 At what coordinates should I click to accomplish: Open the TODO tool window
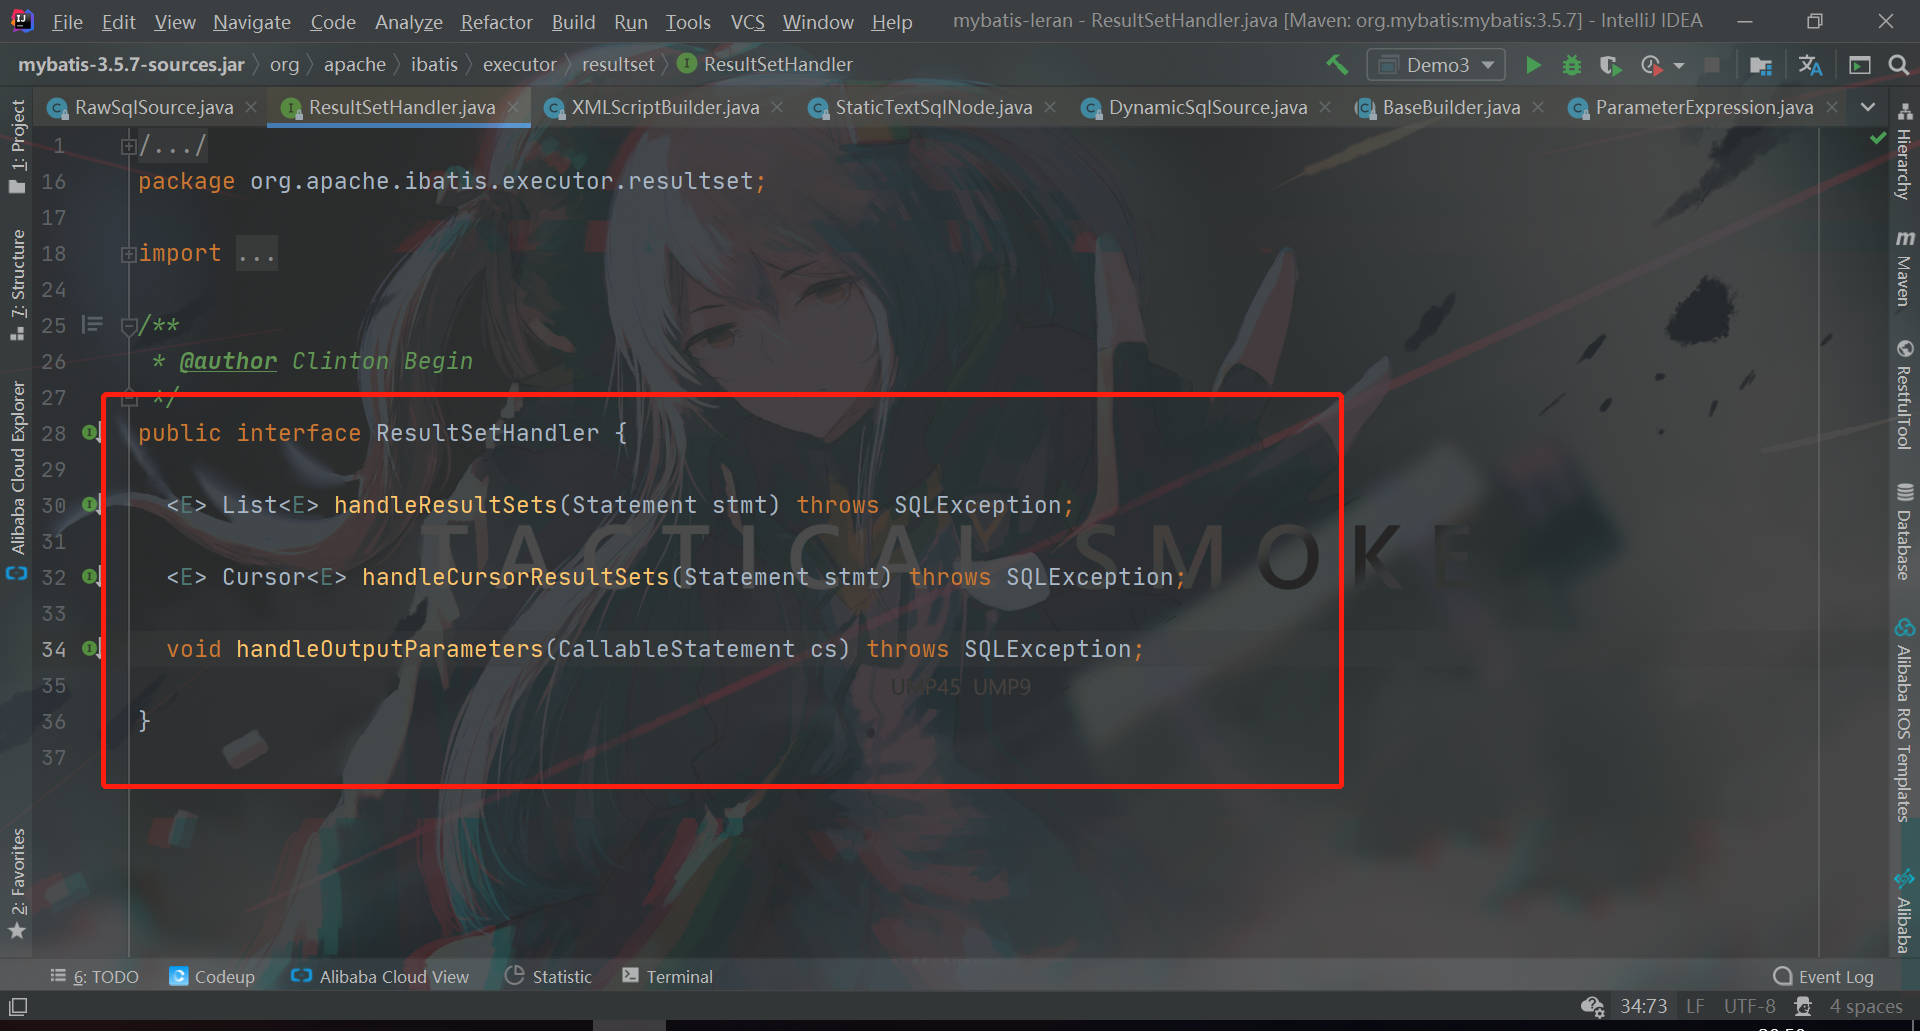95,977
